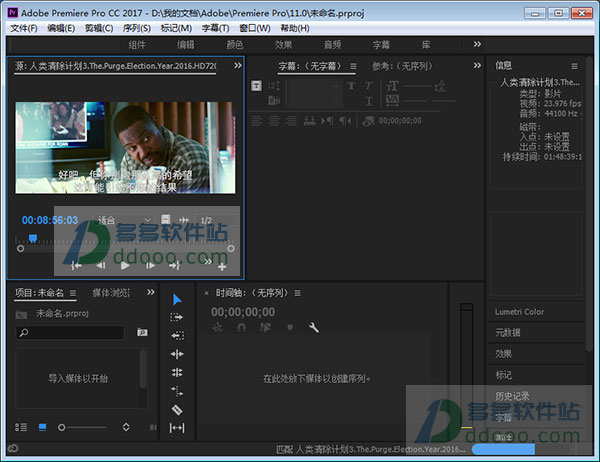Open the 信息 panel menu
This screenshot has width=600, height=462.
tap(574, 66)
